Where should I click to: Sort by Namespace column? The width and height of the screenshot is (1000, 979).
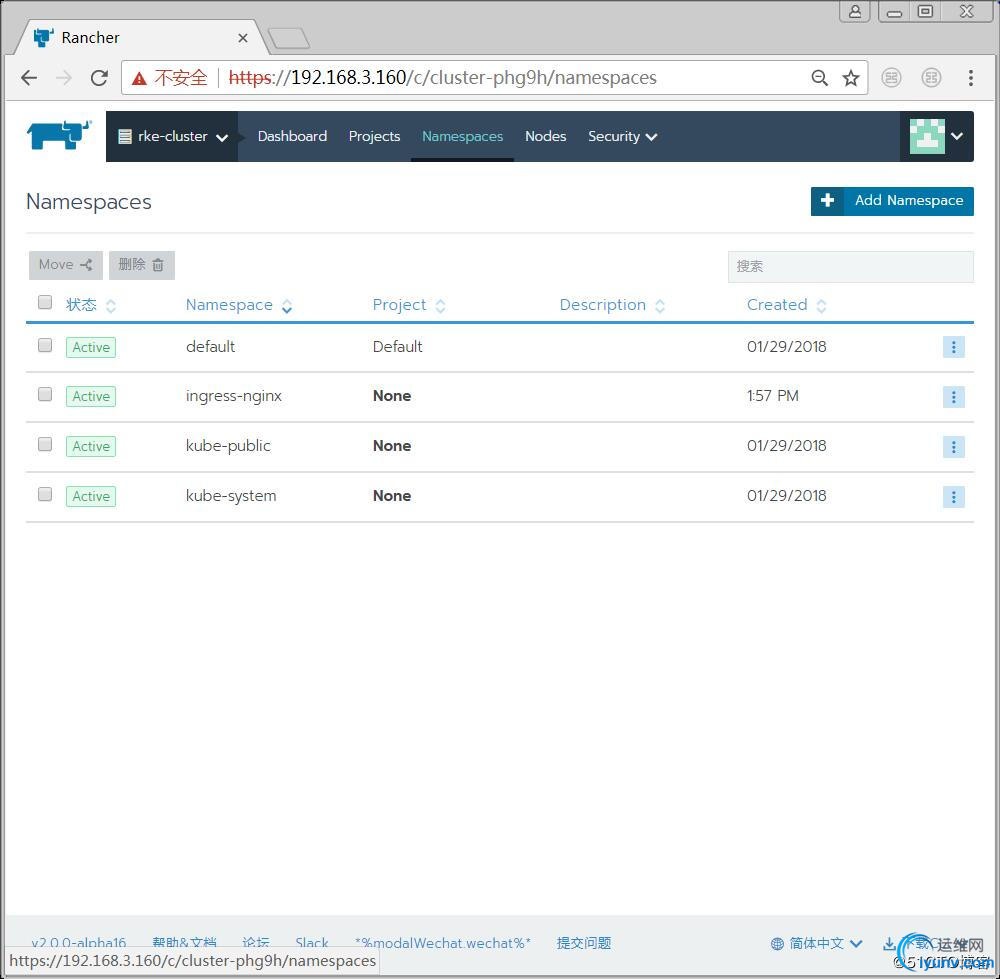(239, 305)
